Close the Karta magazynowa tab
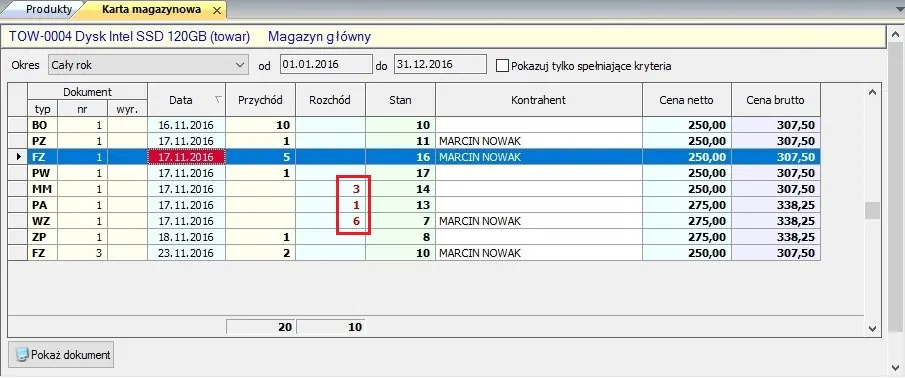The height and width of the screenshot is (378, 905). click(216, 10)
